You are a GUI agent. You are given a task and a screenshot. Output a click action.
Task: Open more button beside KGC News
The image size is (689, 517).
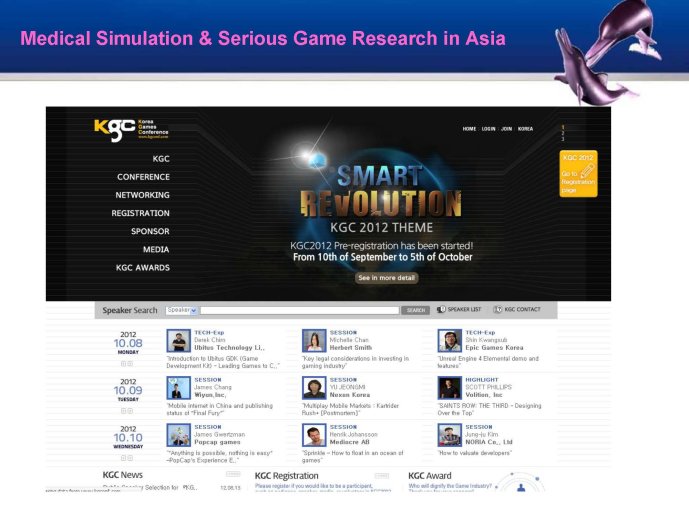(x=233, y=474)
